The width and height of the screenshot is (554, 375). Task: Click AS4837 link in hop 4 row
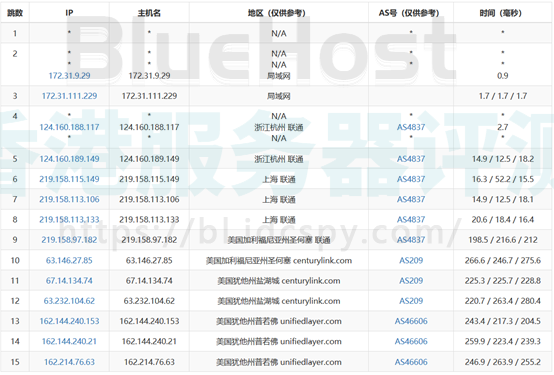411,127
